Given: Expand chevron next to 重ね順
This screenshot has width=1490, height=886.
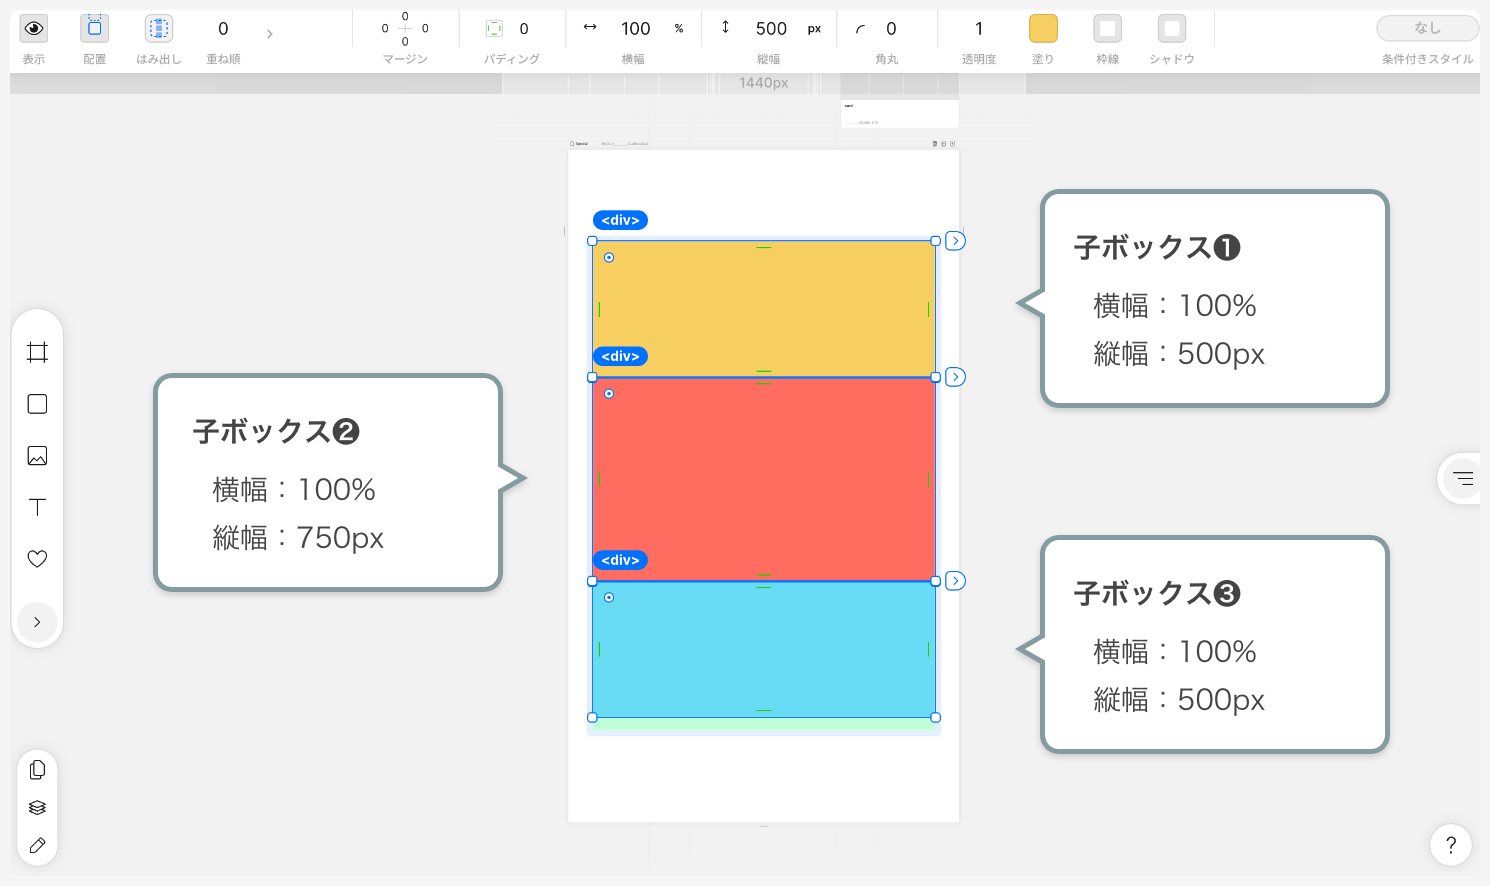Looking at the screenshot, I should [269, 34].
